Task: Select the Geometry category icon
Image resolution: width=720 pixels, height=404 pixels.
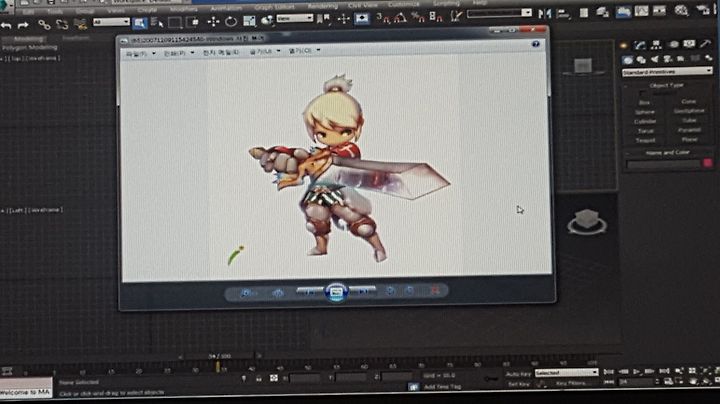Action: tap(628, 60)
